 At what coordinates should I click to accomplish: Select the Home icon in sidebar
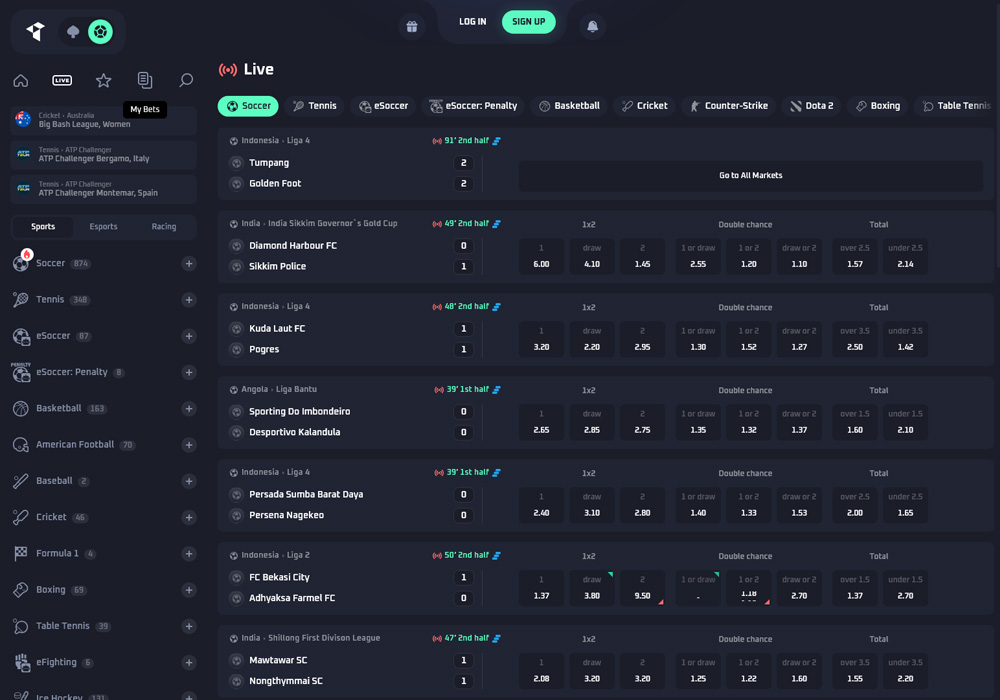coord(21,80)
